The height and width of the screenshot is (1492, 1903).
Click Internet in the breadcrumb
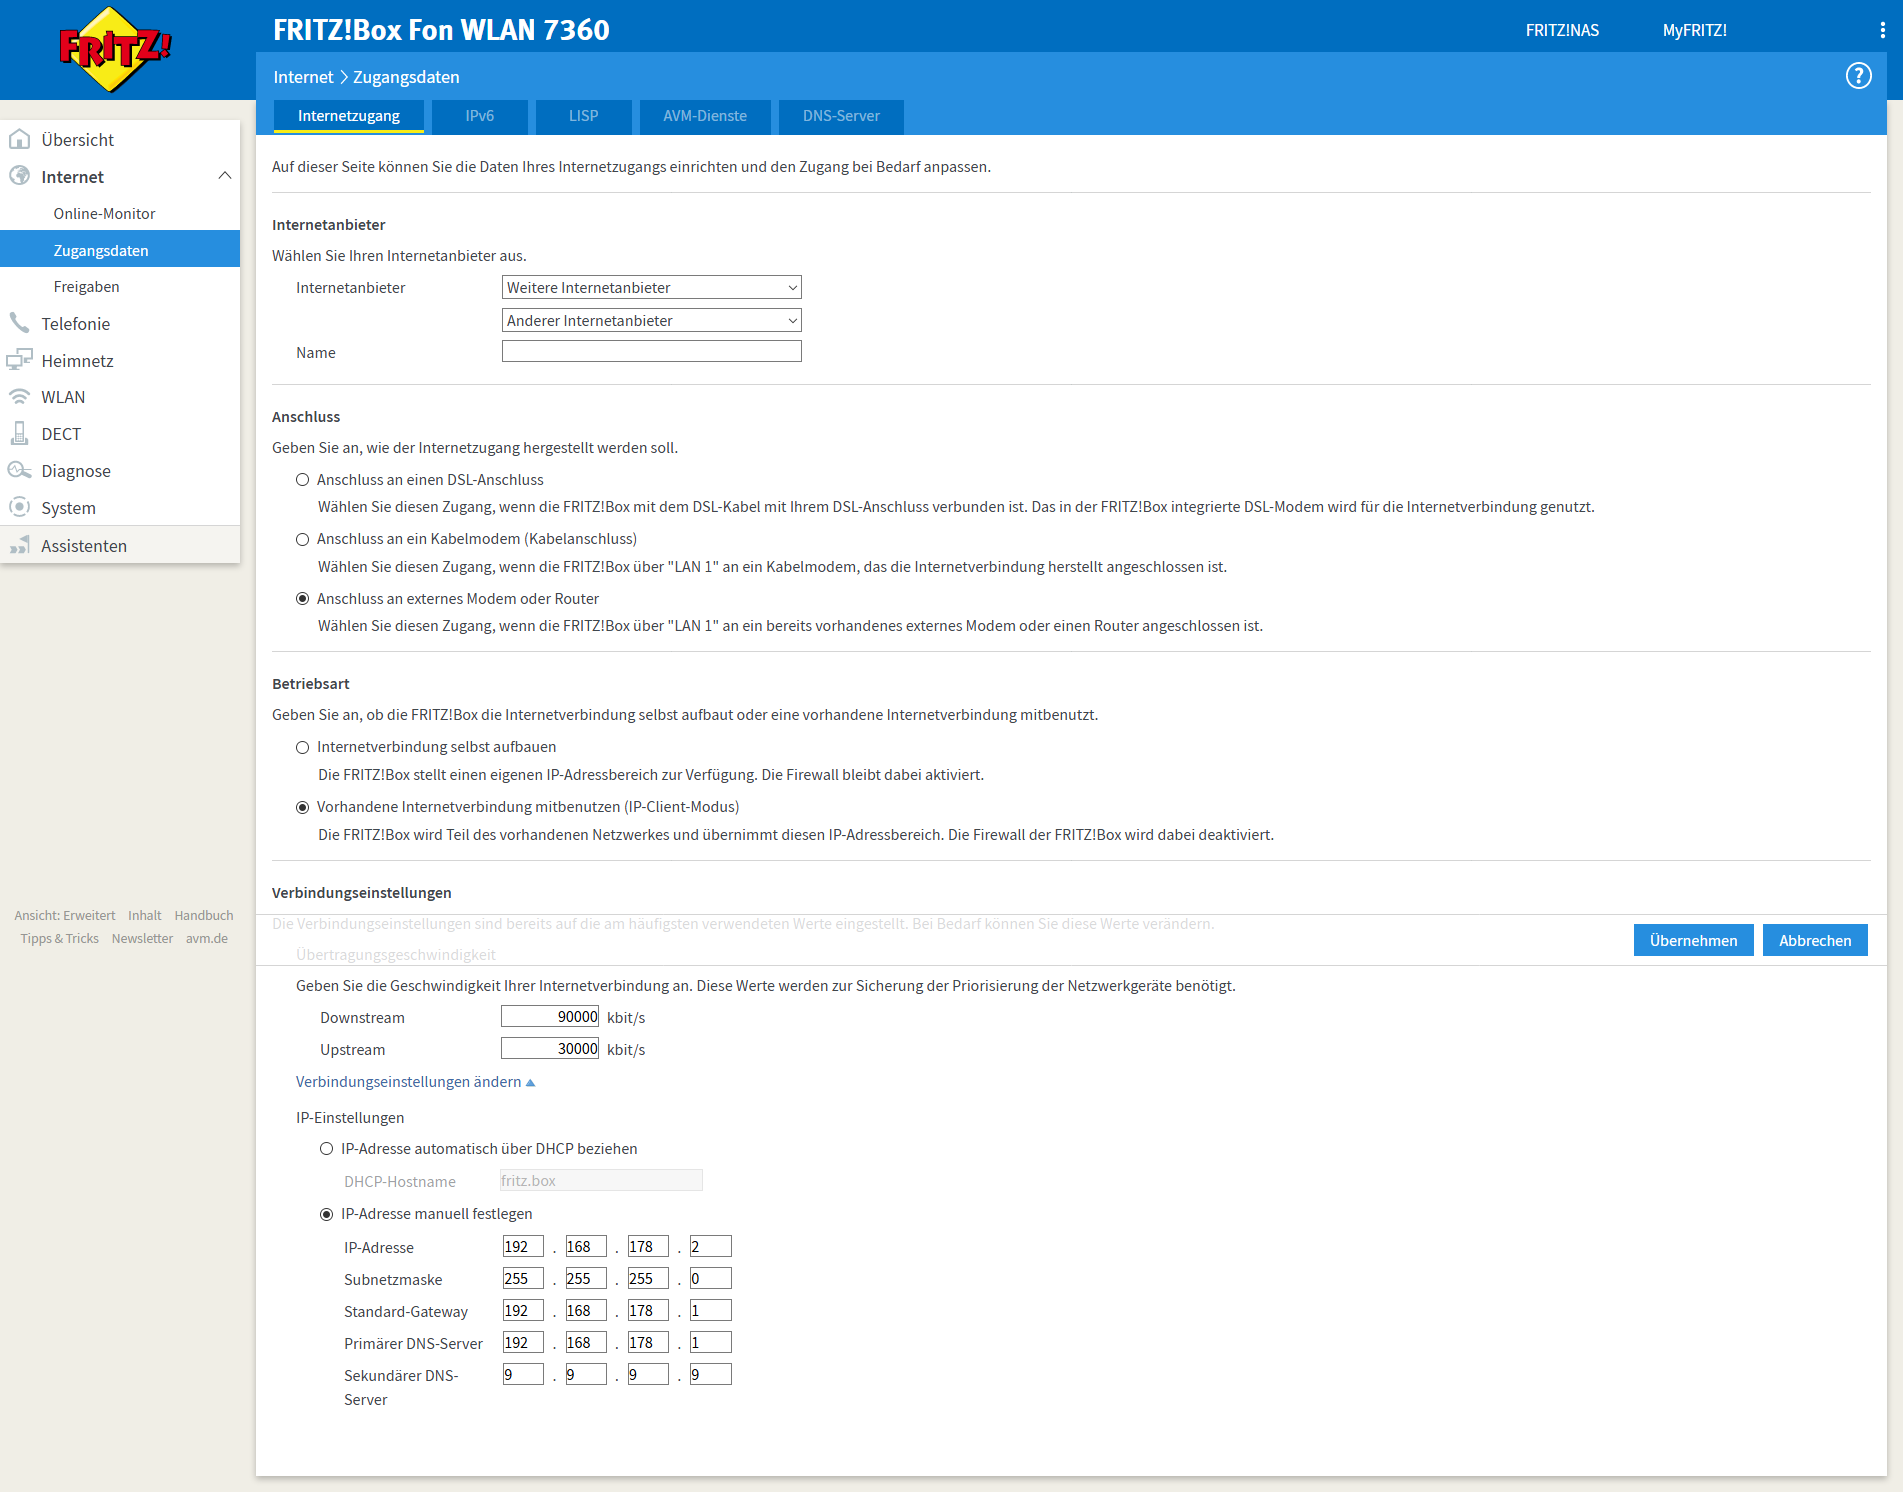303,77
